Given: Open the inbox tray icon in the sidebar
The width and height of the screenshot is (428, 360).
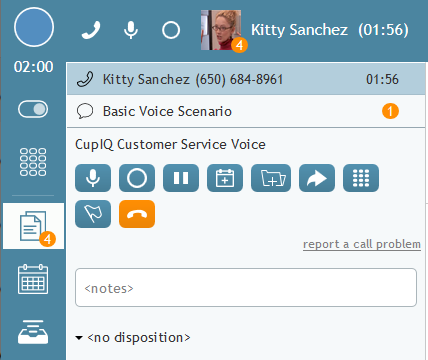Looking at the screenshot, I should (33, 332).
